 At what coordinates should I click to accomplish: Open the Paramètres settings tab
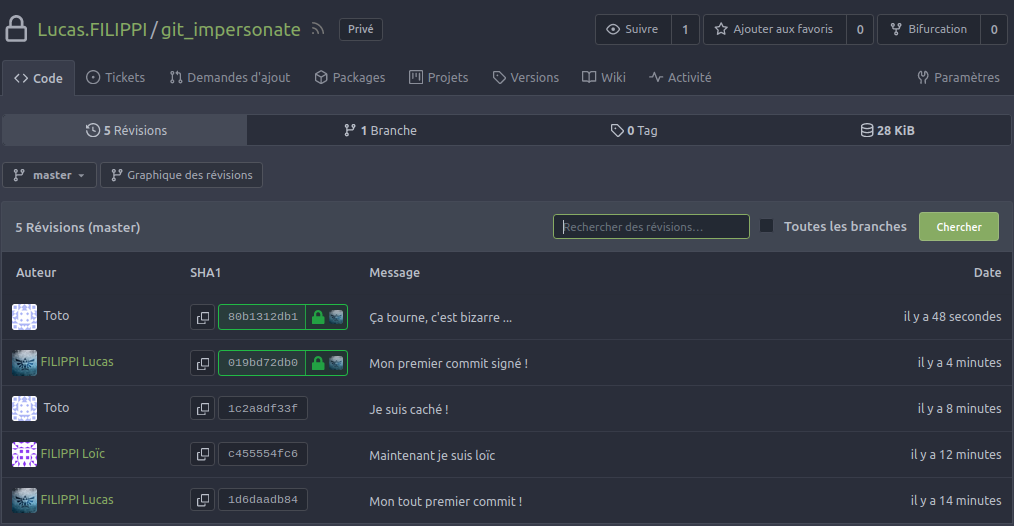(x=957, y=77)
